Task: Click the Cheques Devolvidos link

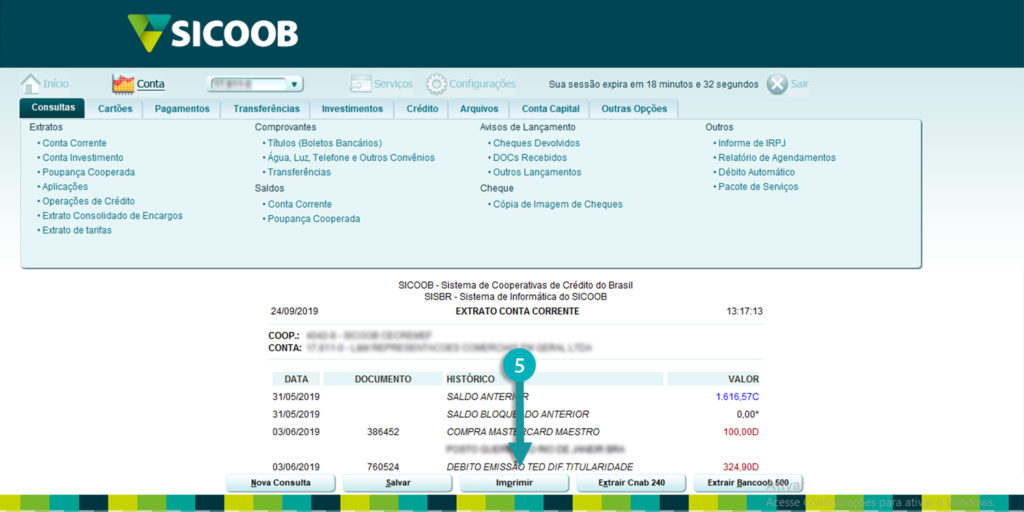Action: pyautogui.click(x=536, y=143)
